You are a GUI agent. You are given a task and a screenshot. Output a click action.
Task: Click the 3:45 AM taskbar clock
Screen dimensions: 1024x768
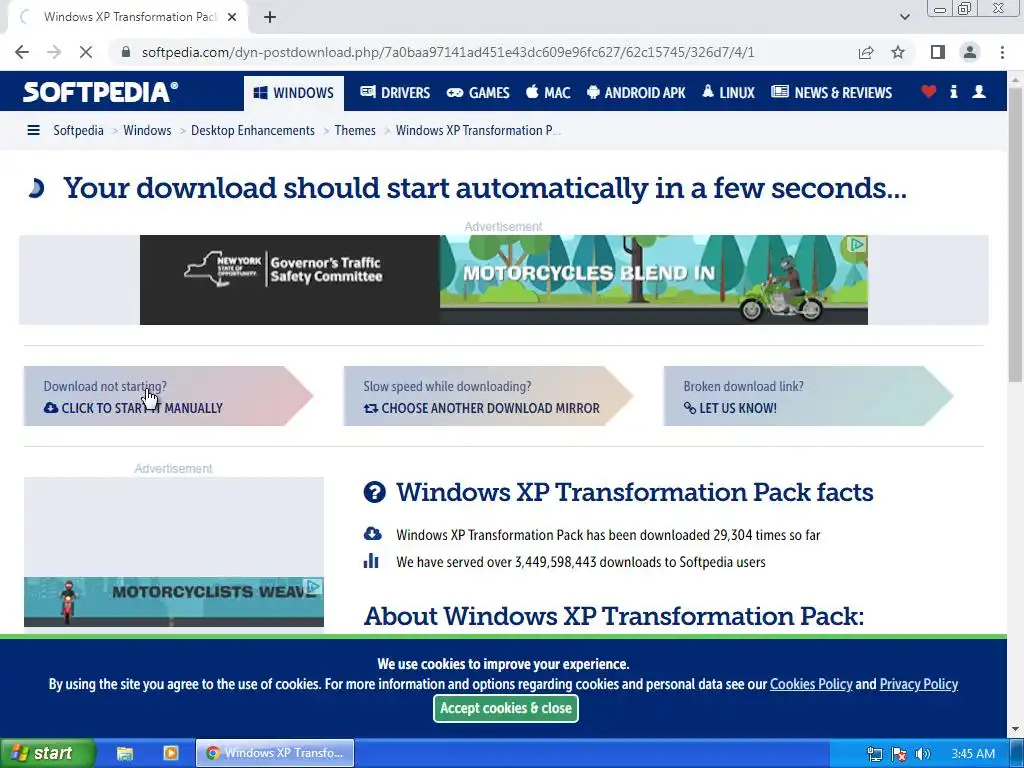coord(973,754)
